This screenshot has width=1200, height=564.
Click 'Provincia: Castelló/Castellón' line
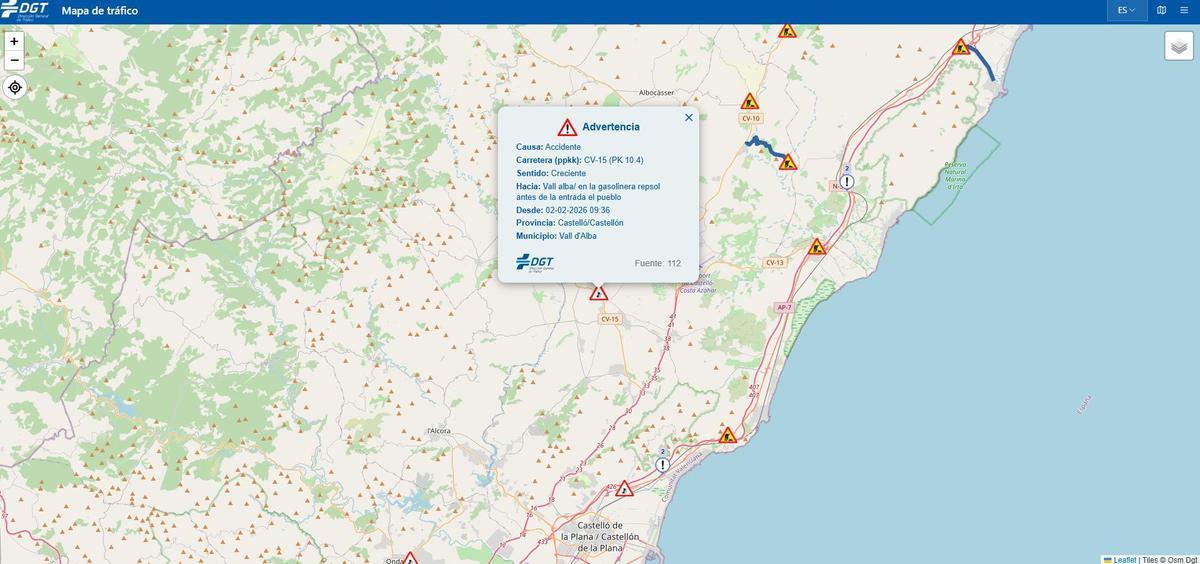pyautogui.click(x=570, y=223)
